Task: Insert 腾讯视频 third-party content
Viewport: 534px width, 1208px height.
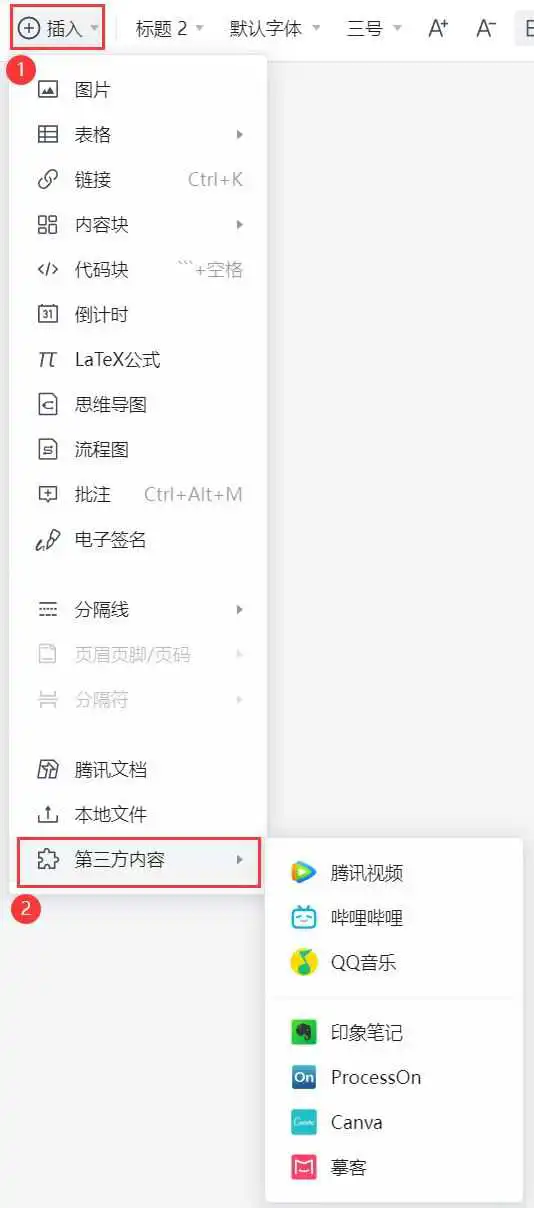Action: 394,872
